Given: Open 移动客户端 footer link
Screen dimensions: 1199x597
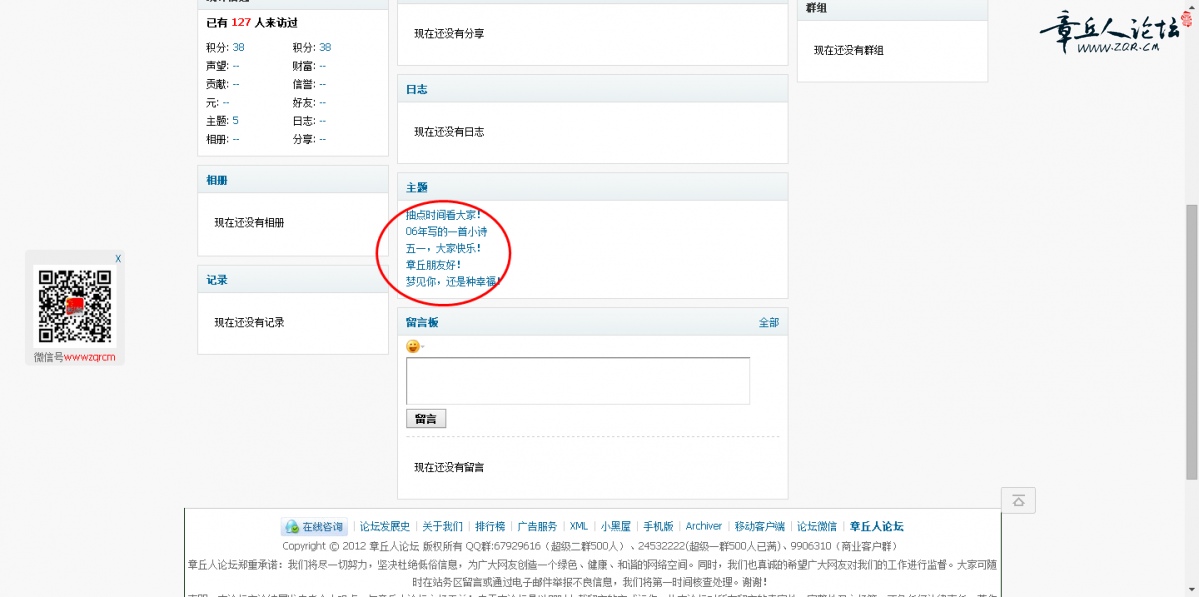Looking at the screenshot, I should tap(760, 527).
